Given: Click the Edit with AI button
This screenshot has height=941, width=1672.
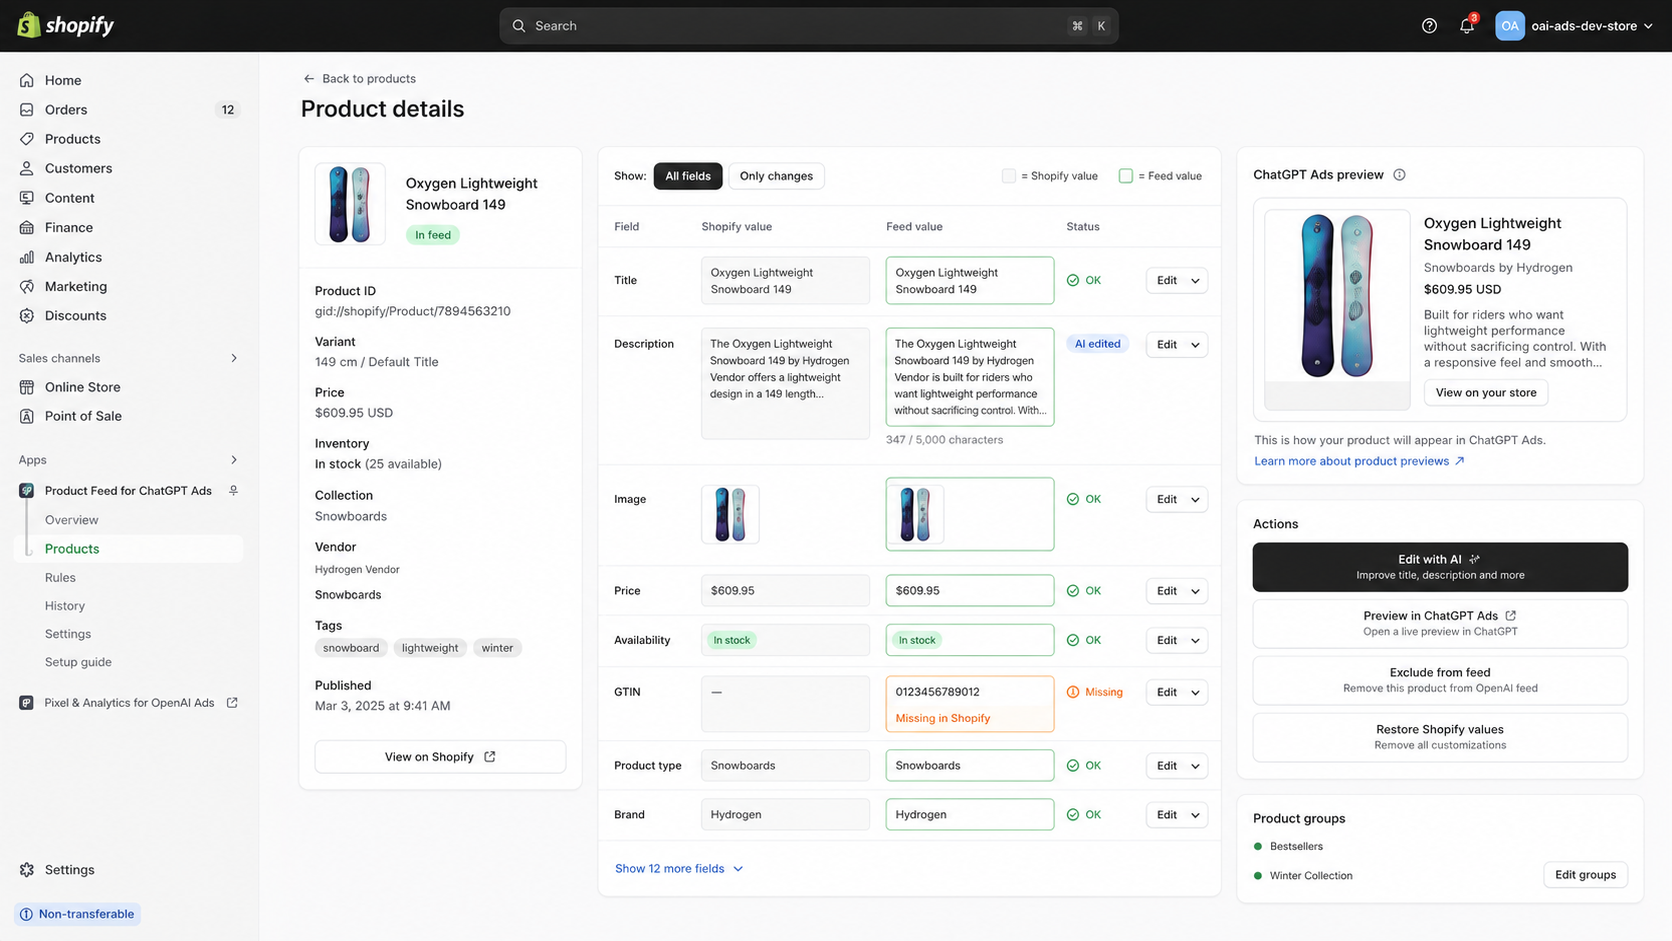Looking at the screenshot, I should [1440, 567].
